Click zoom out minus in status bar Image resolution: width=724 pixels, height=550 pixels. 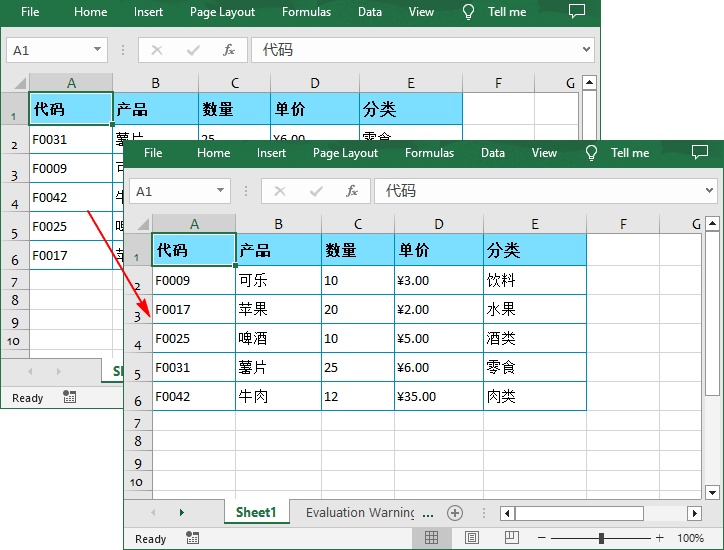pyautogui.click(x=542, y=538)
